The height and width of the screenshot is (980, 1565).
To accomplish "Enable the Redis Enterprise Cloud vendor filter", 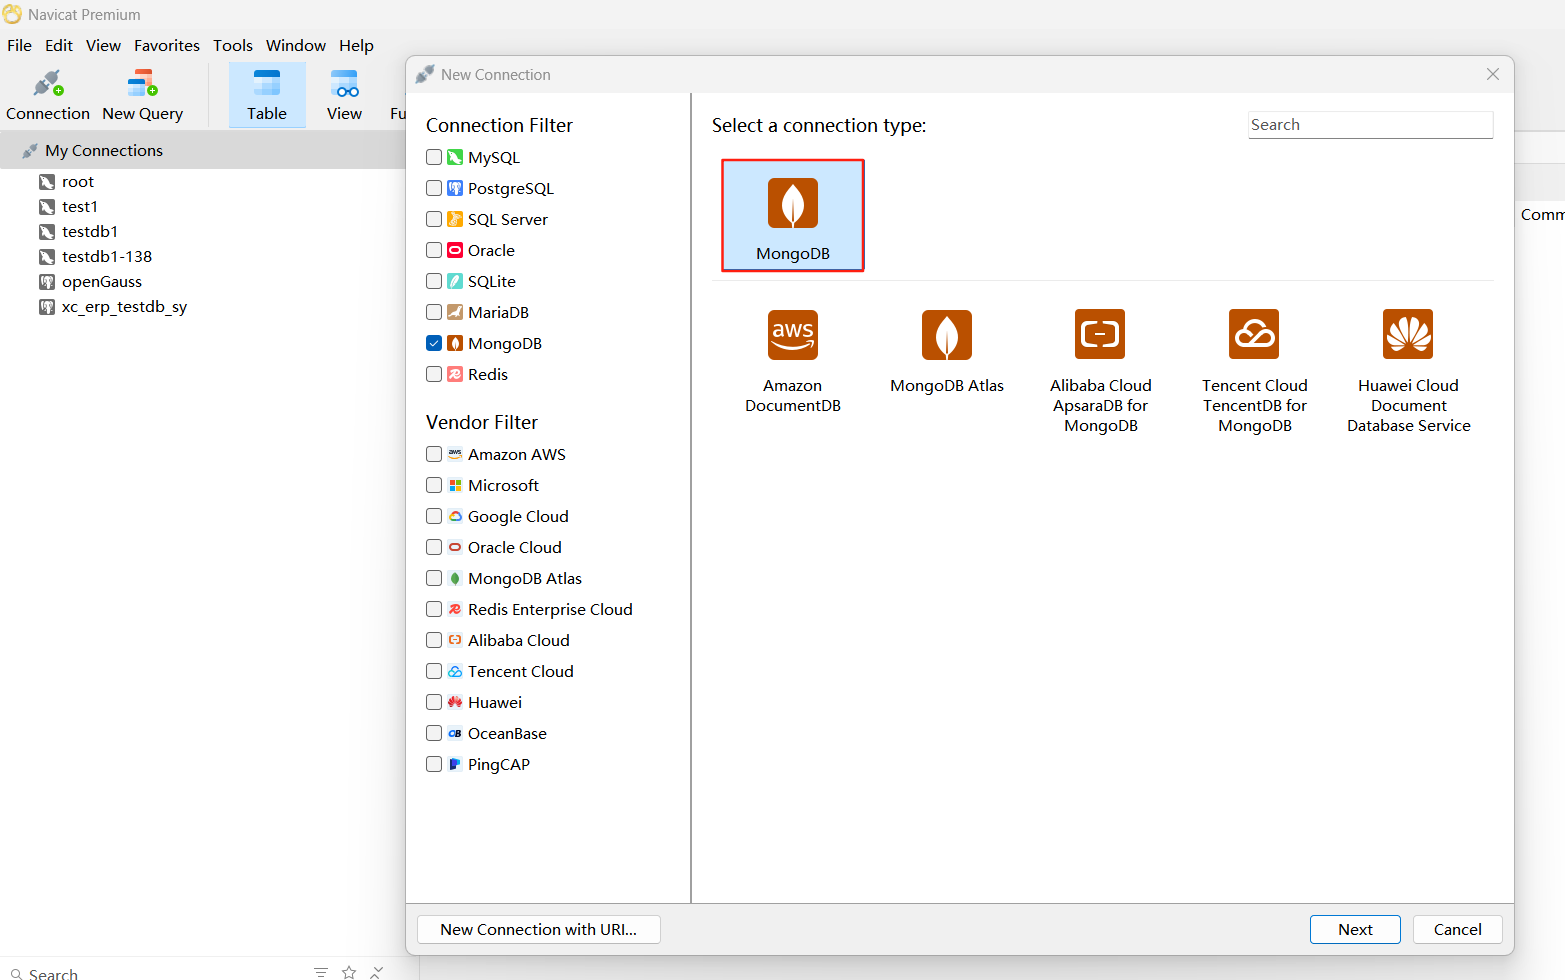I will pos(434,609).
